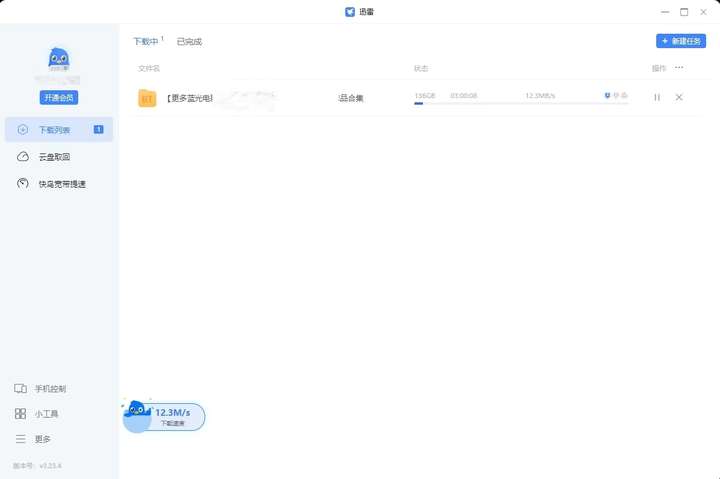Screen dimensions: 720x479
Task: Expand the 更多 menu in the sidebar
Action: 43,439
